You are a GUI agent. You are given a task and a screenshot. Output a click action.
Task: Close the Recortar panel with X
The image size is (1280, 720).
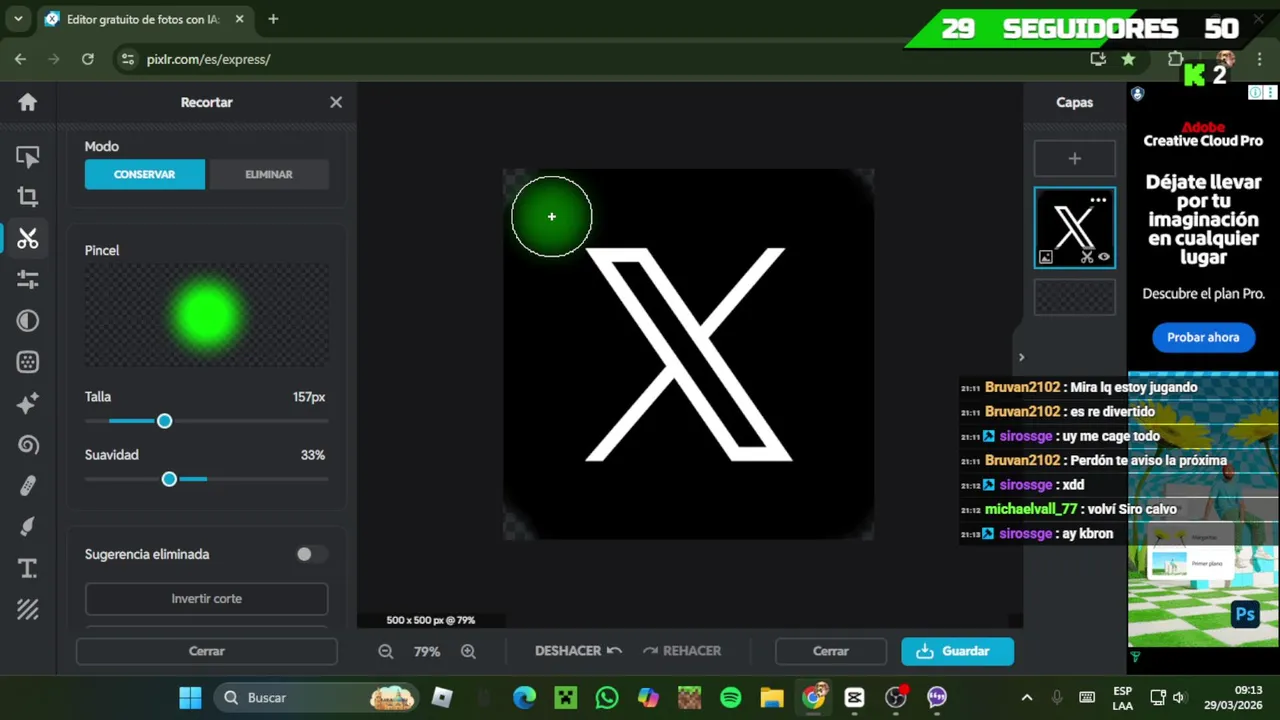[336, 102]
